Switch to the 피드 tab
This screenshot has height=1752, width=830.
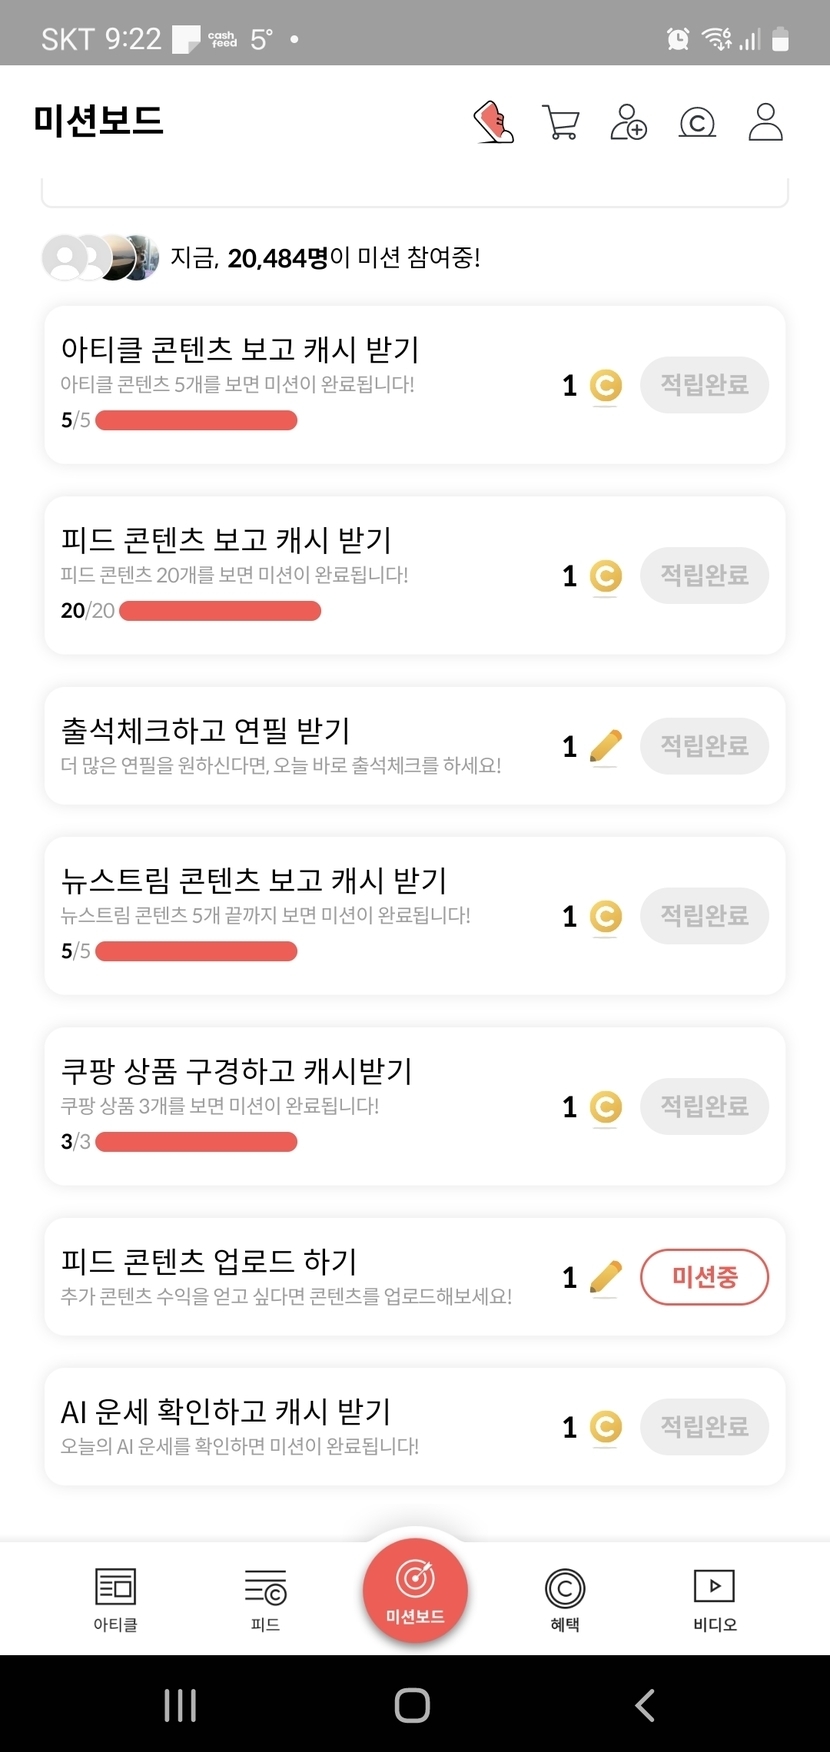[x=265, y=1598]
